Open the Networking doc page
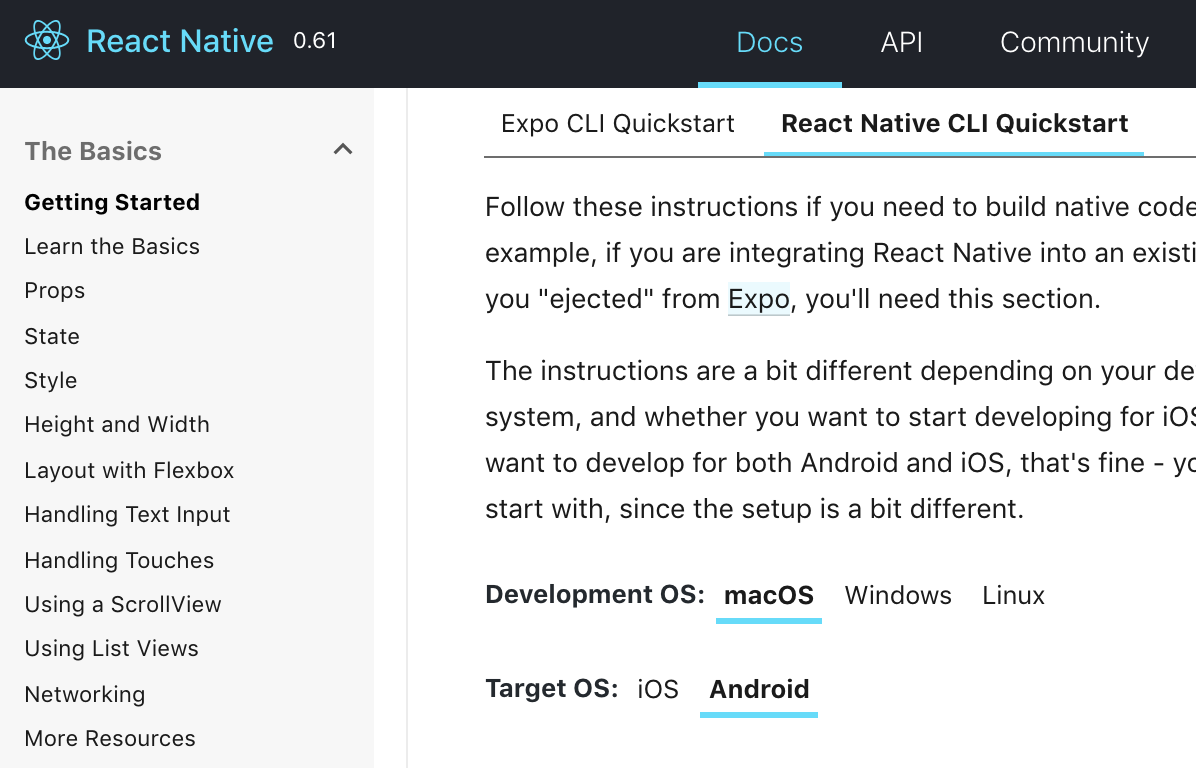Screen dimensions: 1196x768 [x=85, y=694]
